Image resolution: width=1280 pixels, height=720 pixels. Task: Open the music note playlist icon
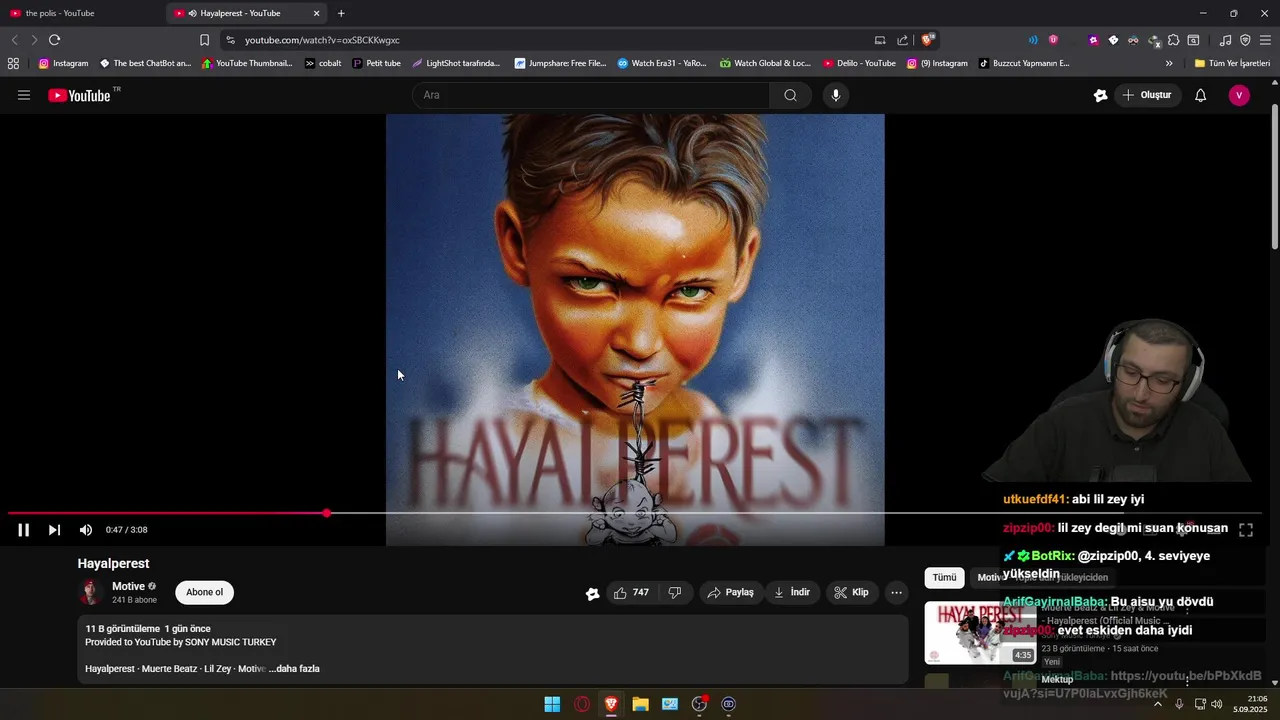[x=1225, y=40]
